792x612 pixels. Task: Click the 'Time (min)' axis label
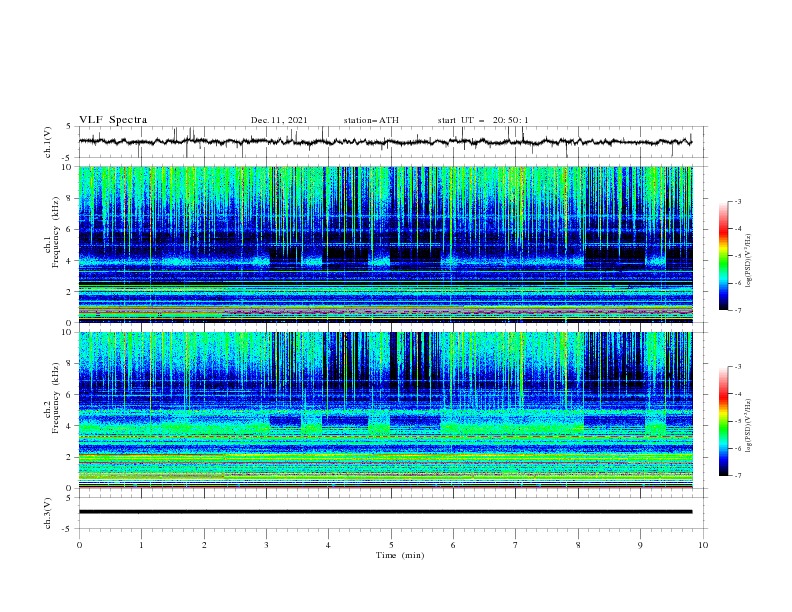(400, 555)
